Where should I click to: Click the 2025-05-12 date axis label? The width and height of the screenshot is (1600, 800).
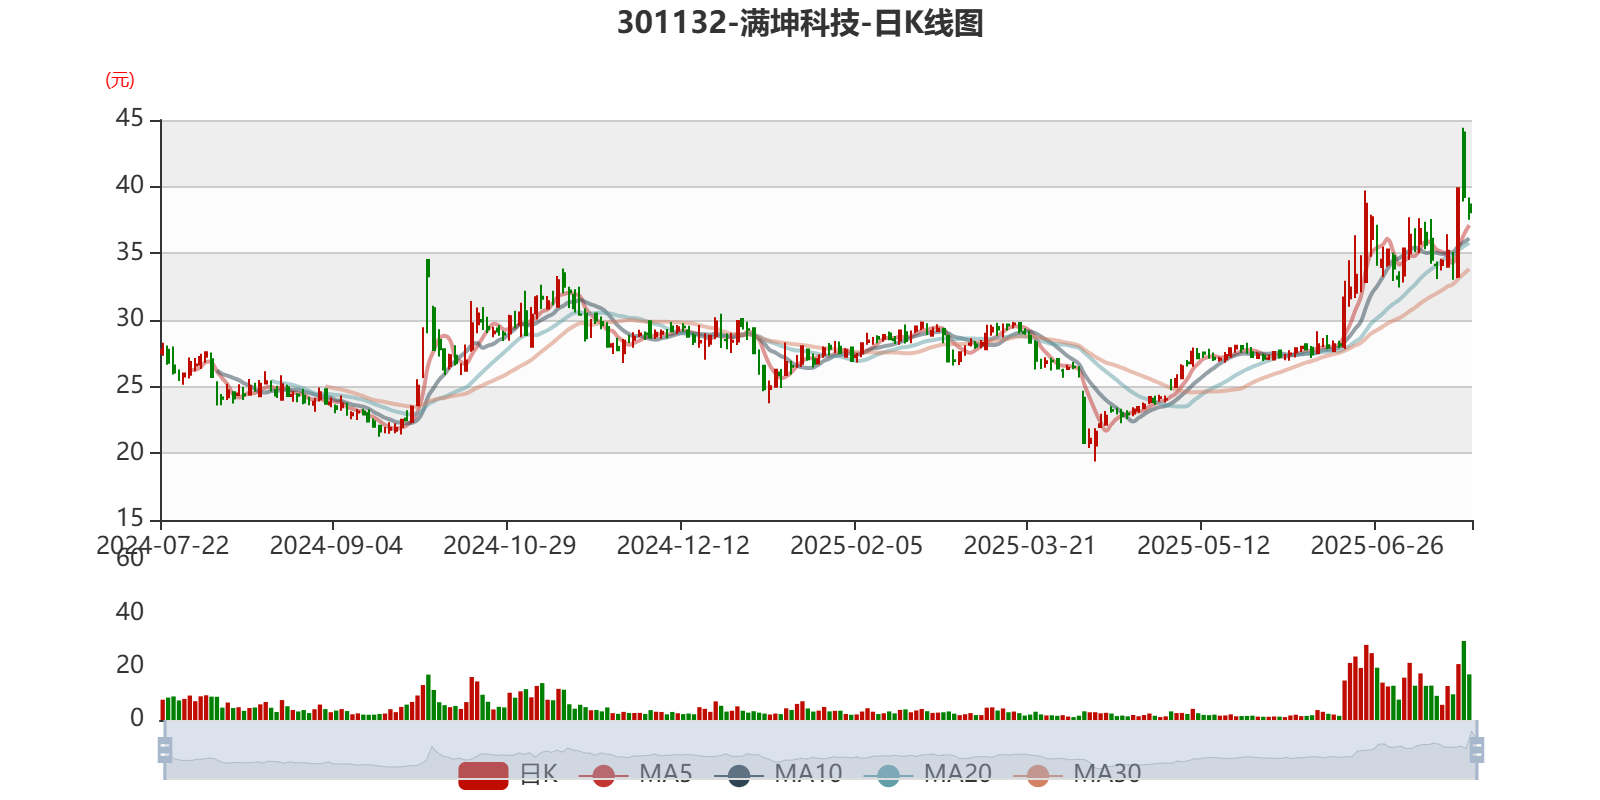tap(1203, 545)
